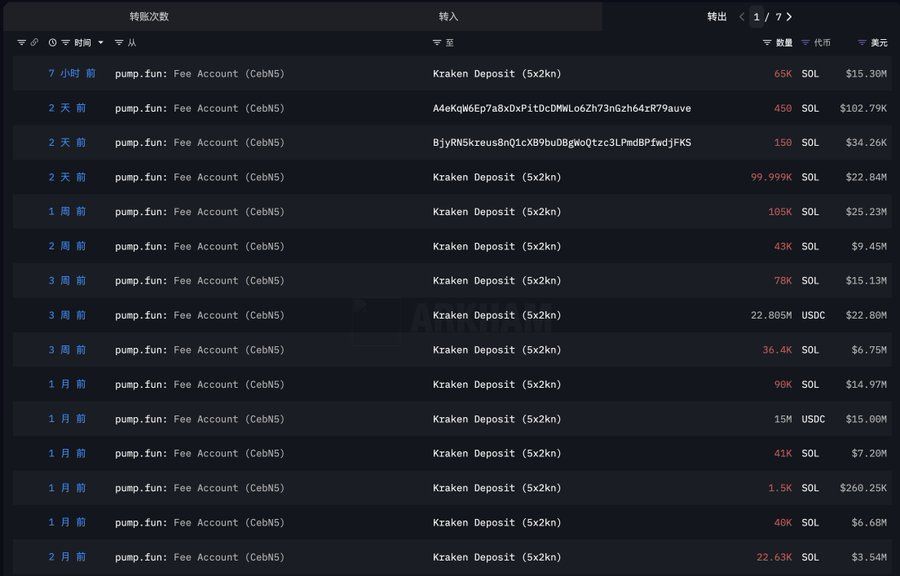
Task: Click the link chain icon in header
Action: [x=34, y=43]
